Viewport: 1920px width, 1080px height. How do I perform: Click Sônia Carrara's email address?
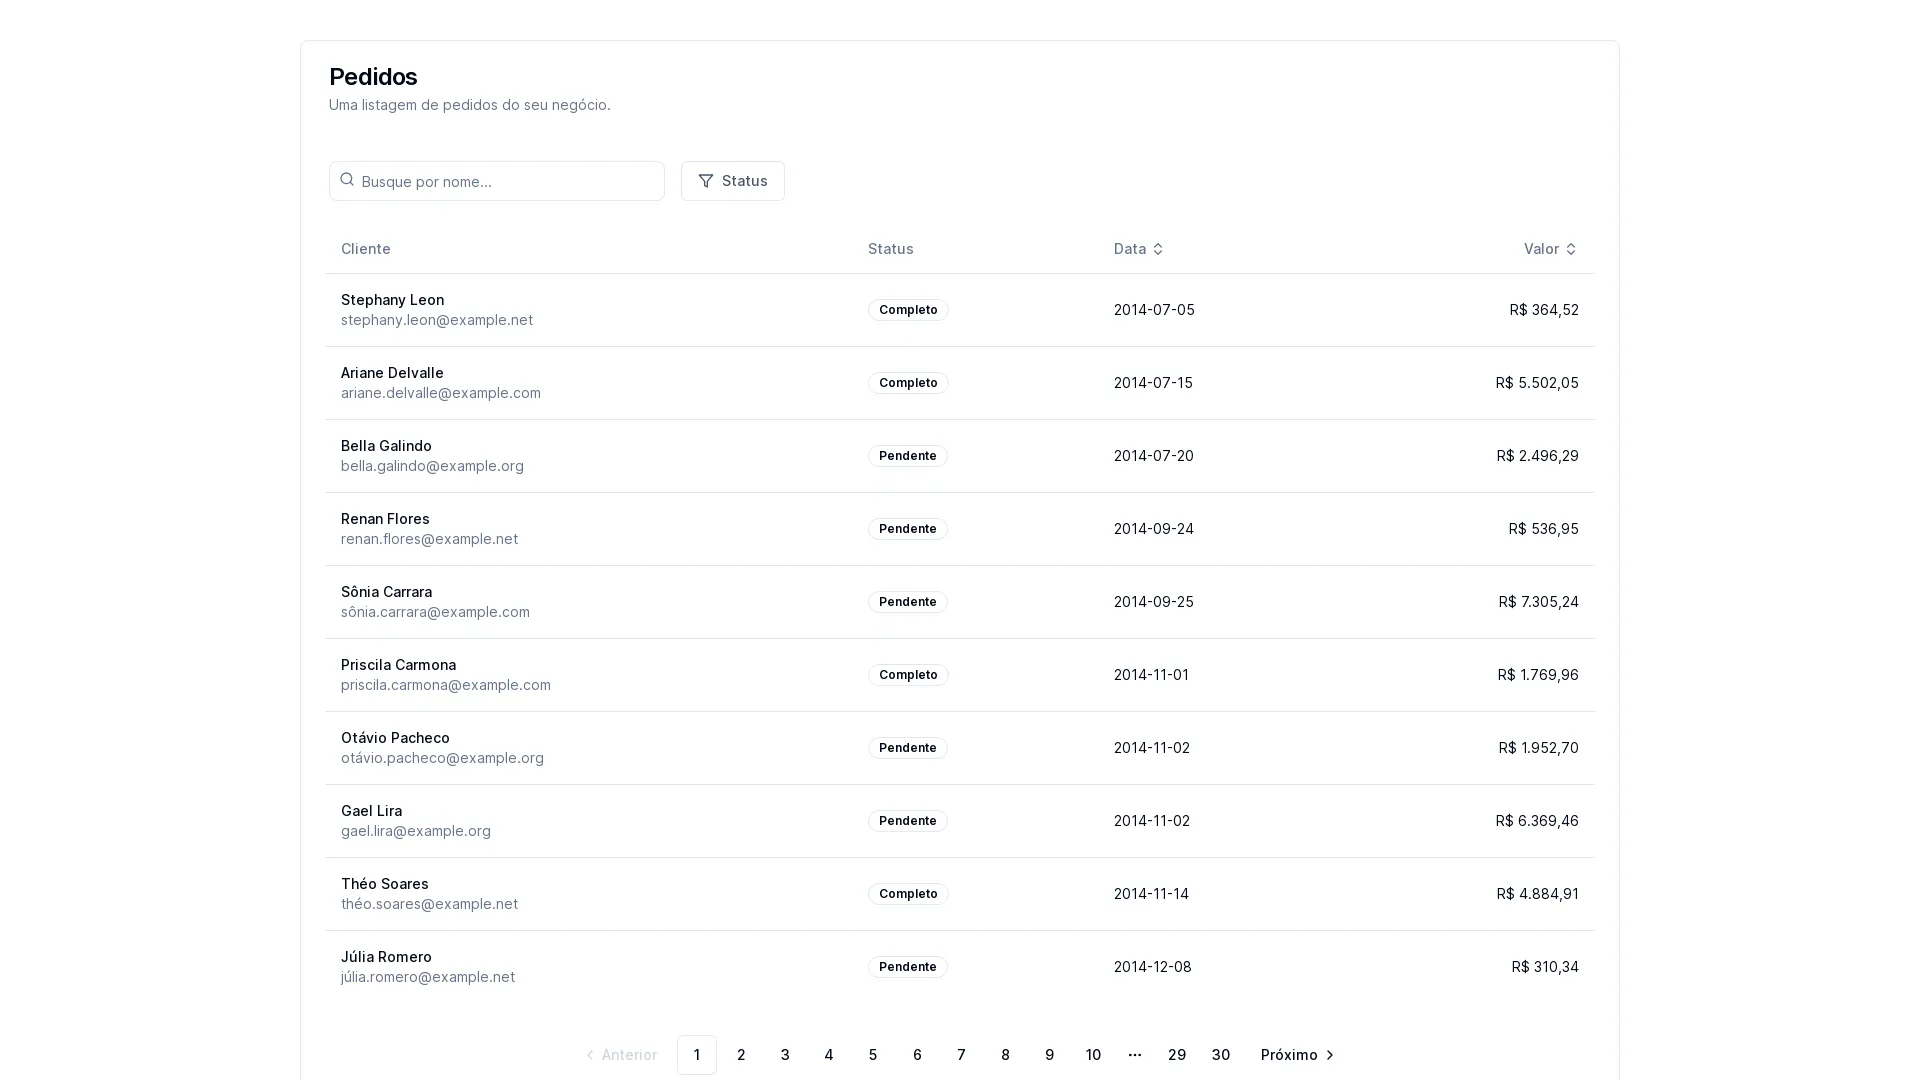[x=435, y=612]
